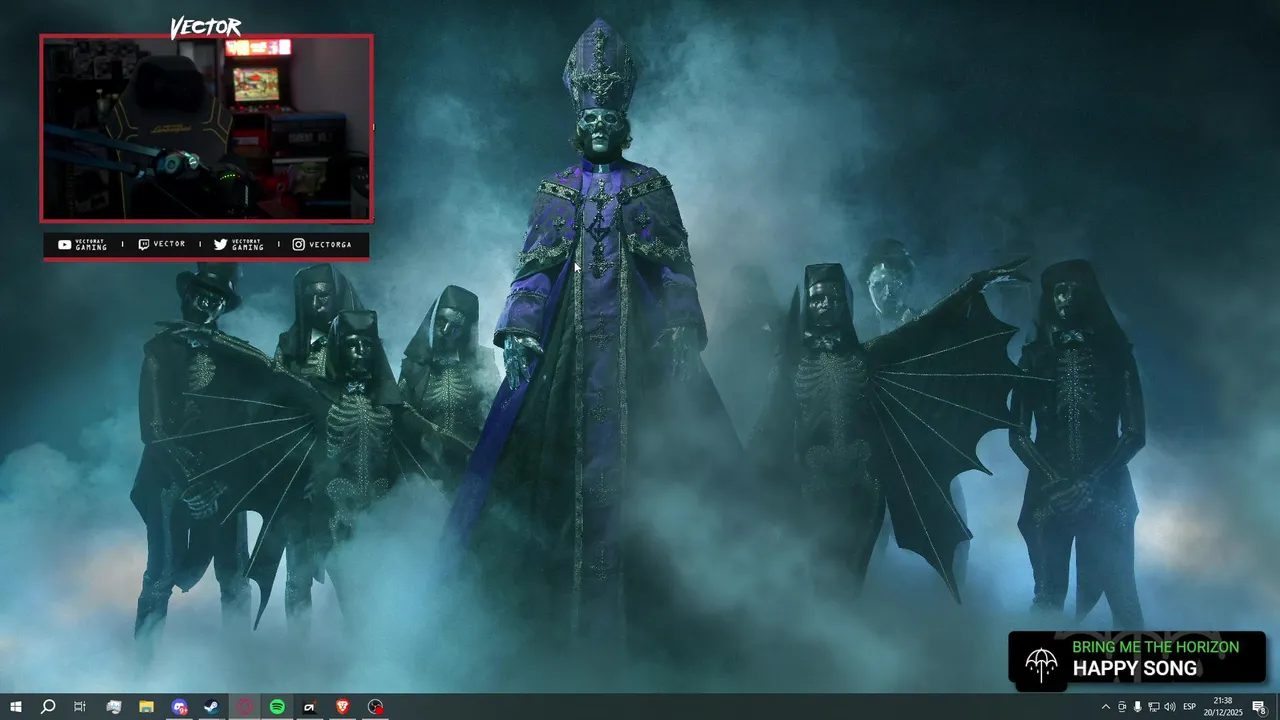Screen dimensions: 1280x720
Task: Open network settings tray icon
Action: (x=1154, y=706)
